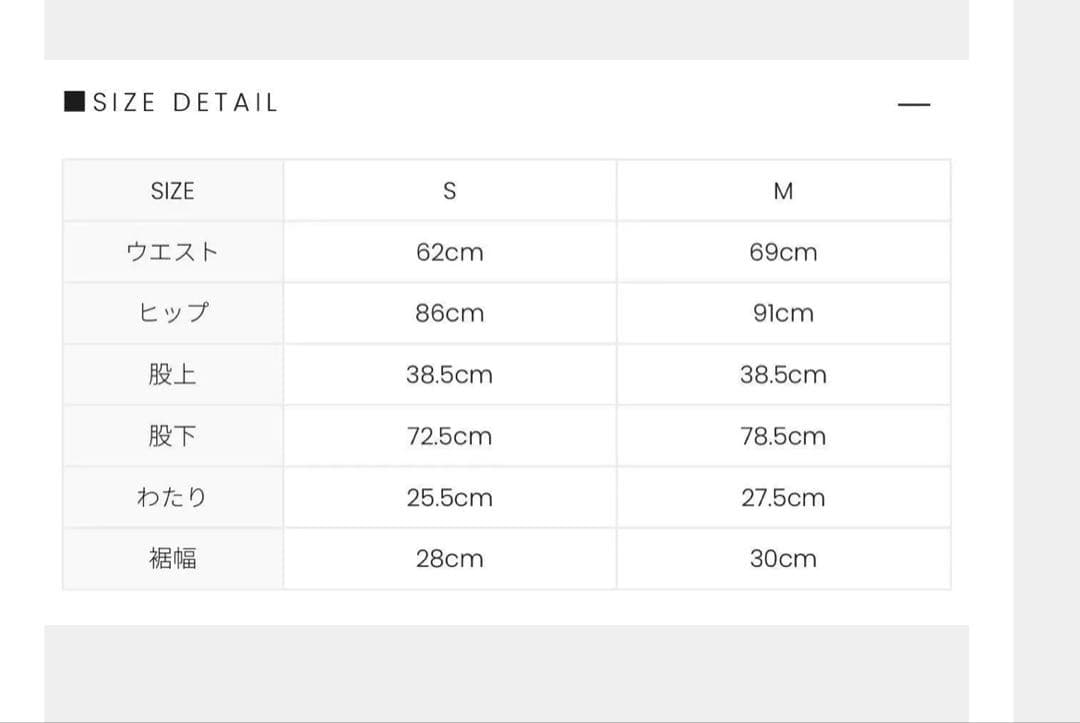Click the 裾幅 row label
The width and height of the screenshot is (1080, 723).
click(172, 558)
